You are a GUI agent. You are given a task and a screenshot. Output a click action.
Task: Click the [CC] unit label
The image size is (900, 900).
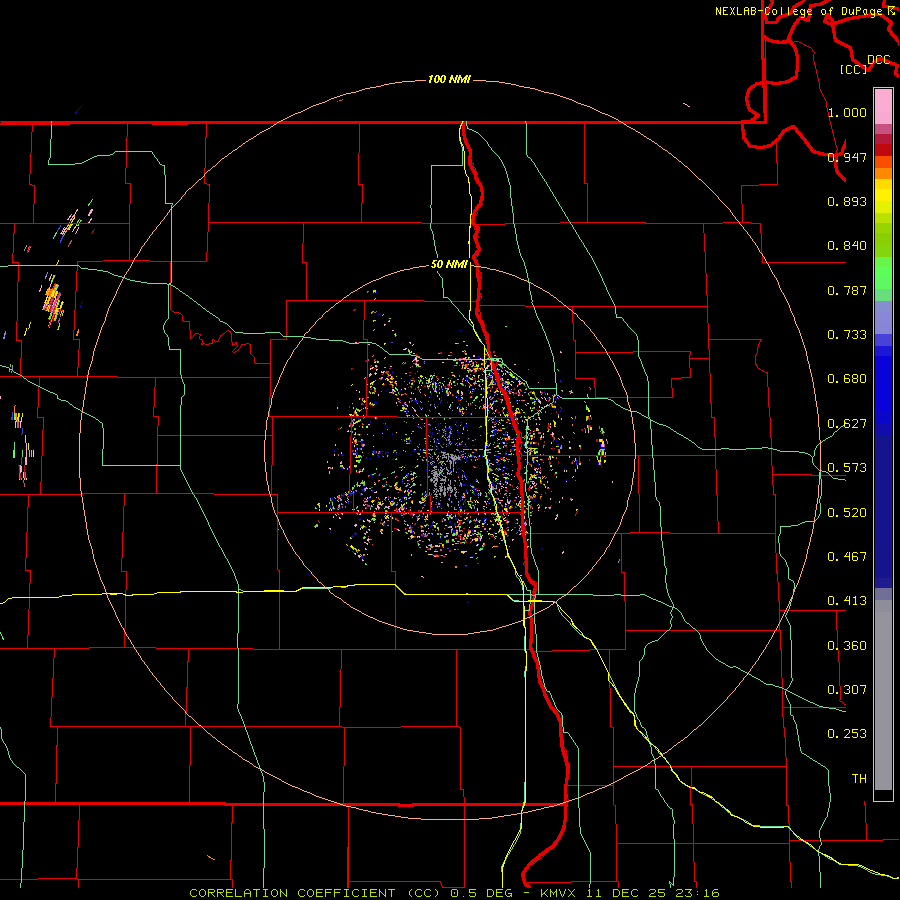click(854, 69)
